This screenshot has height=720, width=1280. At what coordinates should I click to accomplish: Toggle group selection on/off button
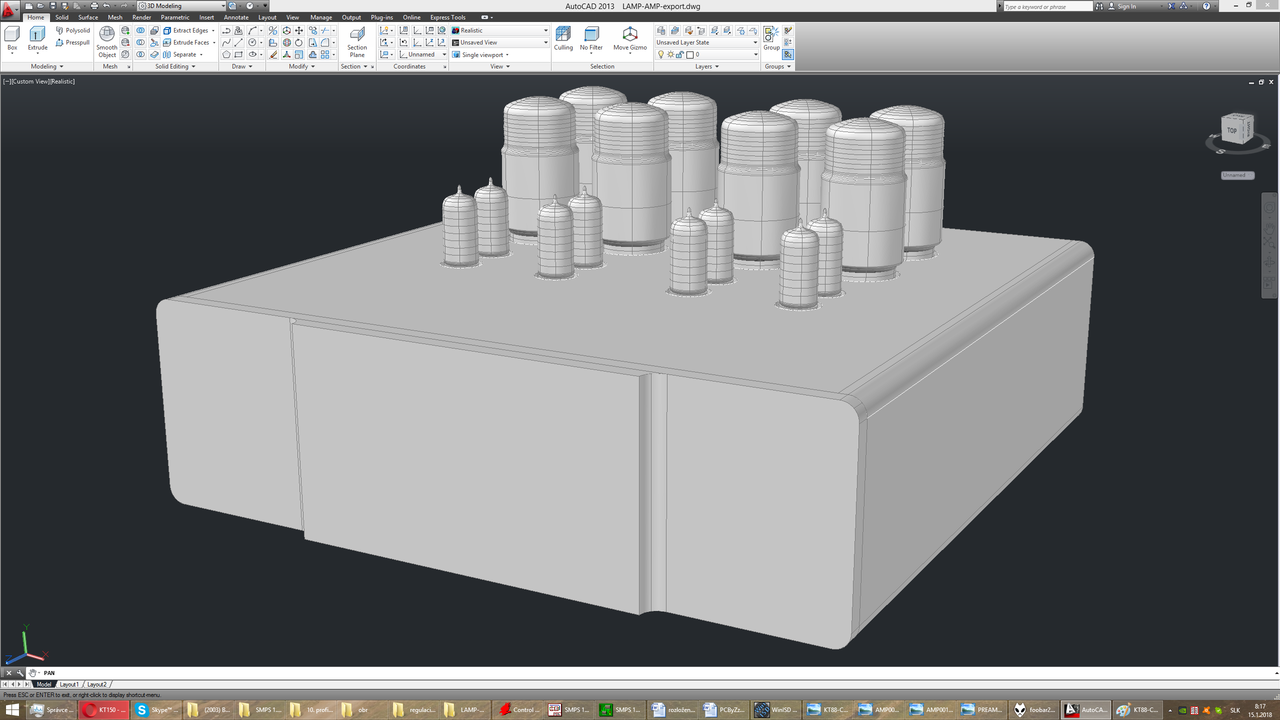[x=788, y=55]
